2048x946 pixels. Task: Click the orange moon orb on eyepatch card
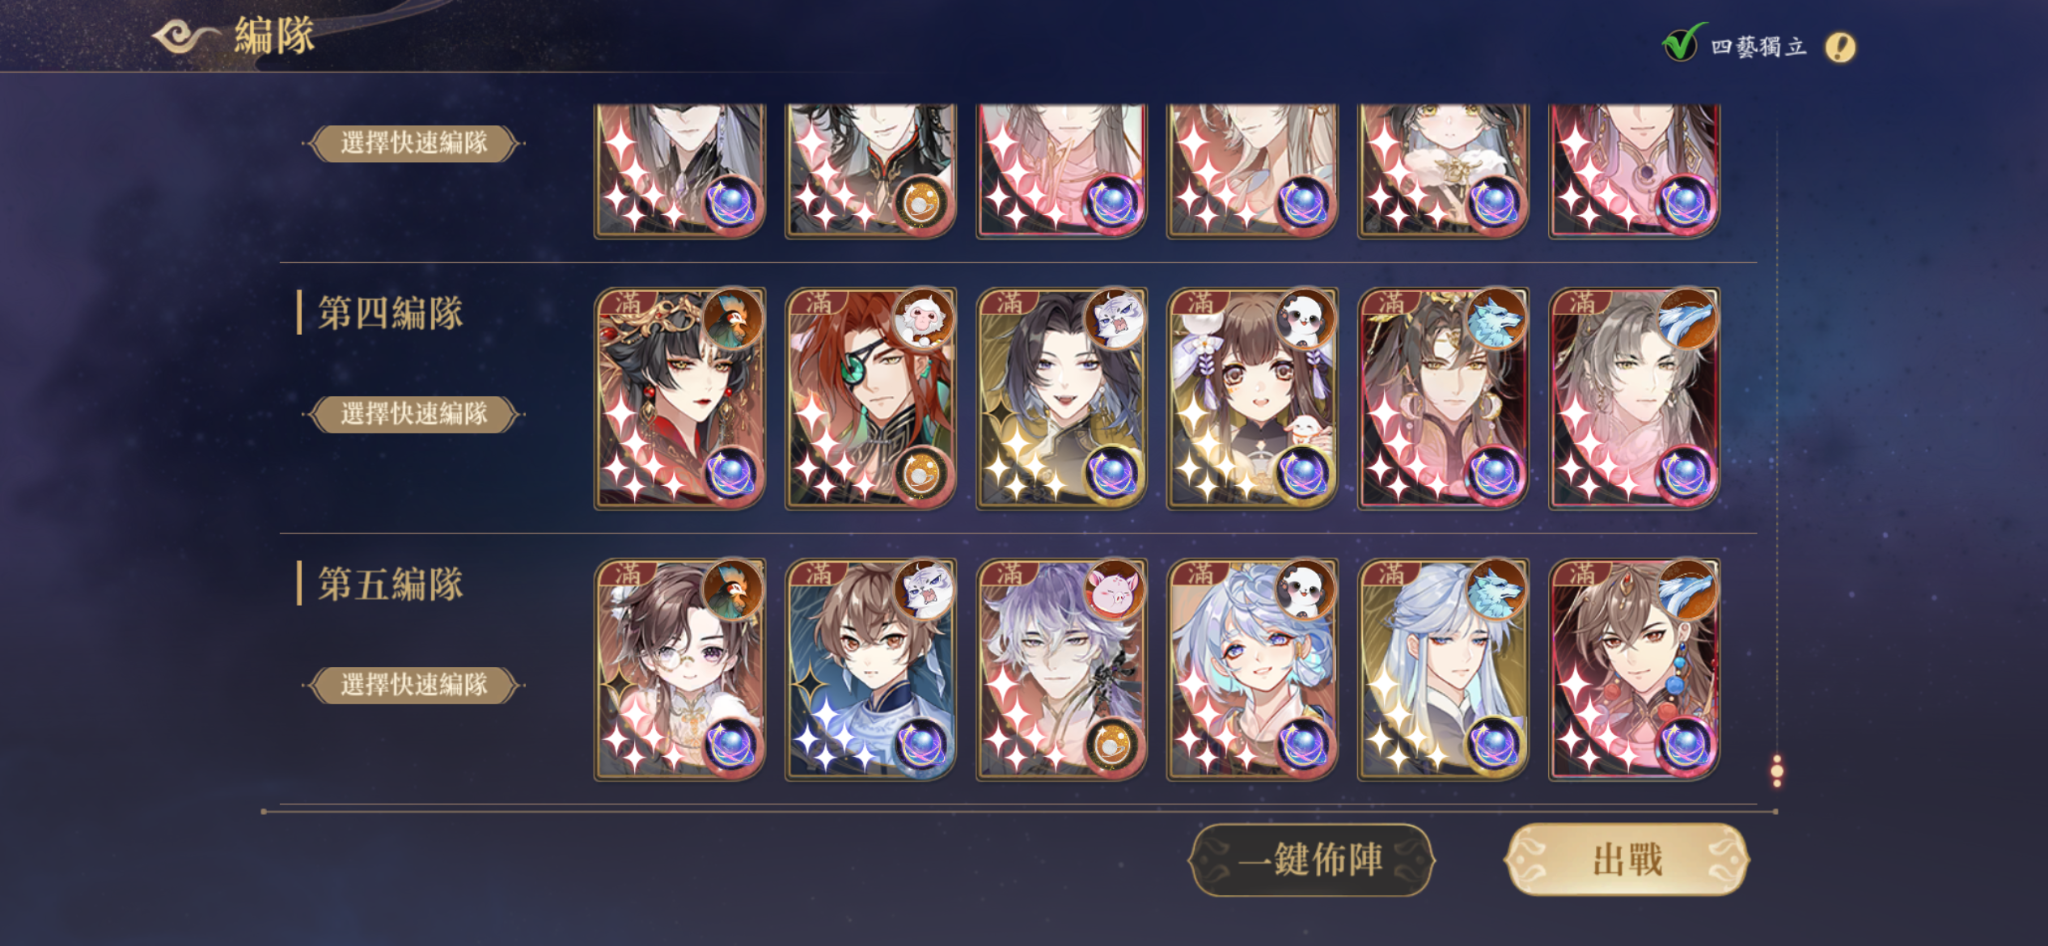pyautogui.click(x=920, y=475)
